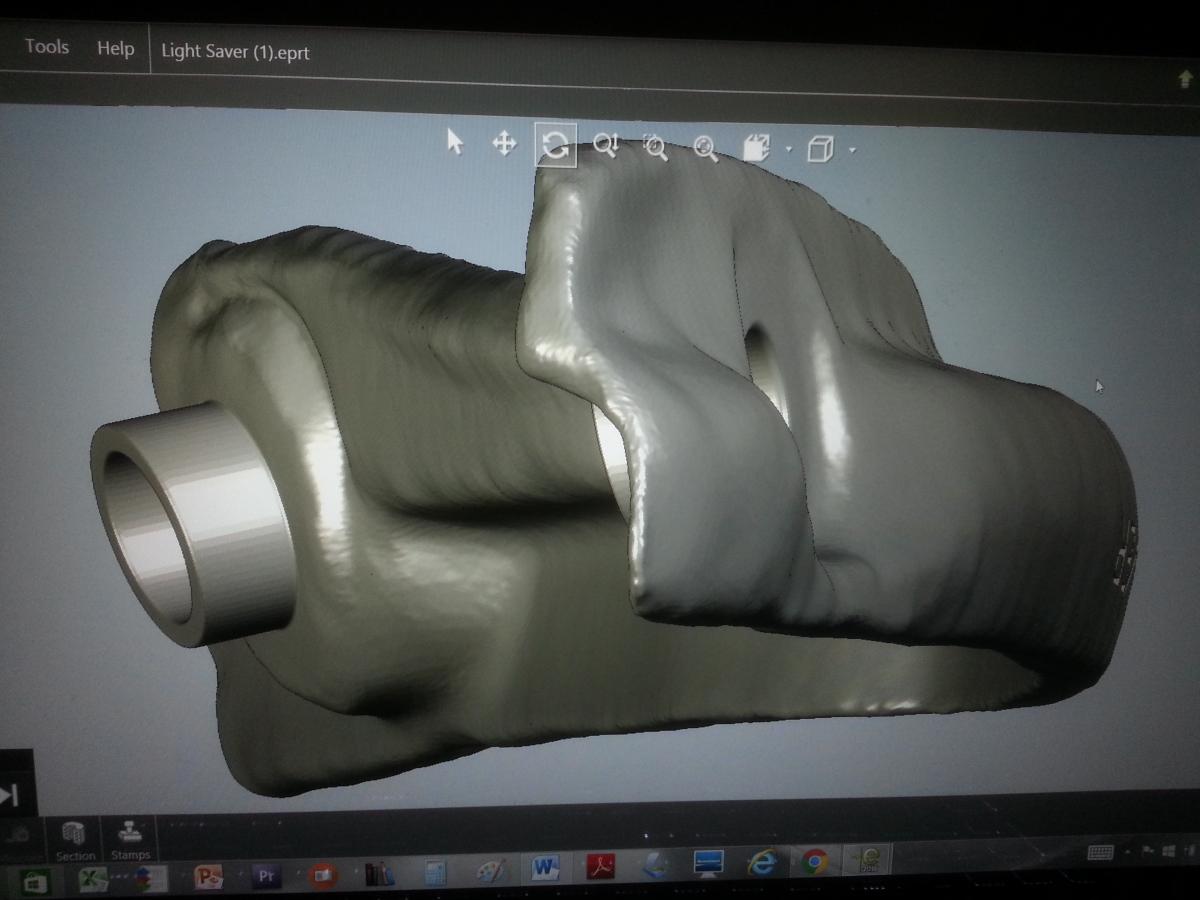Launch Microsoft Word from the taskbar

(545, 867)
